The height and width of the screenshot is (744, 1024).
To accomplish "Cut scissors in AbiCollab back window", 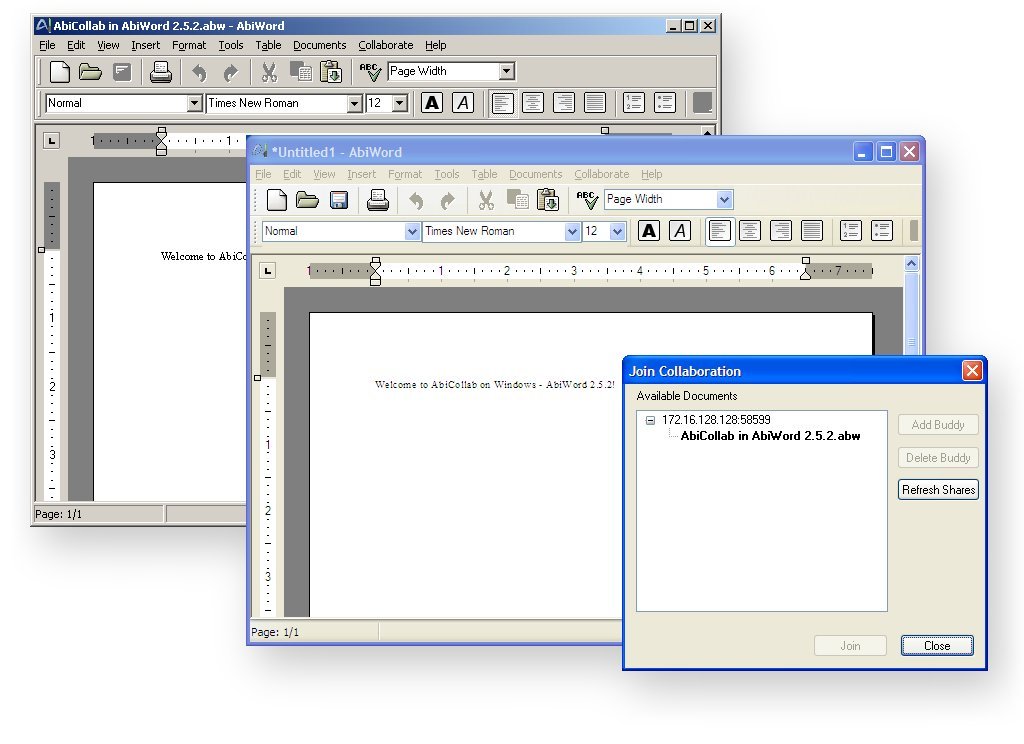I will click(x=269, y=72).
